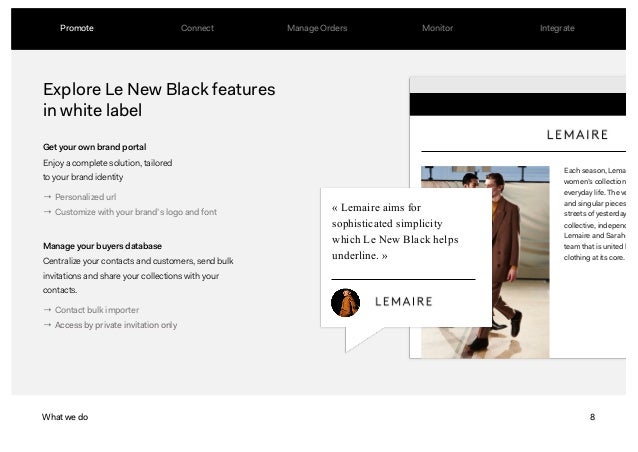Click the 'Contact bulk importer' item
The image size is (638, 452).
click(97, 310)
